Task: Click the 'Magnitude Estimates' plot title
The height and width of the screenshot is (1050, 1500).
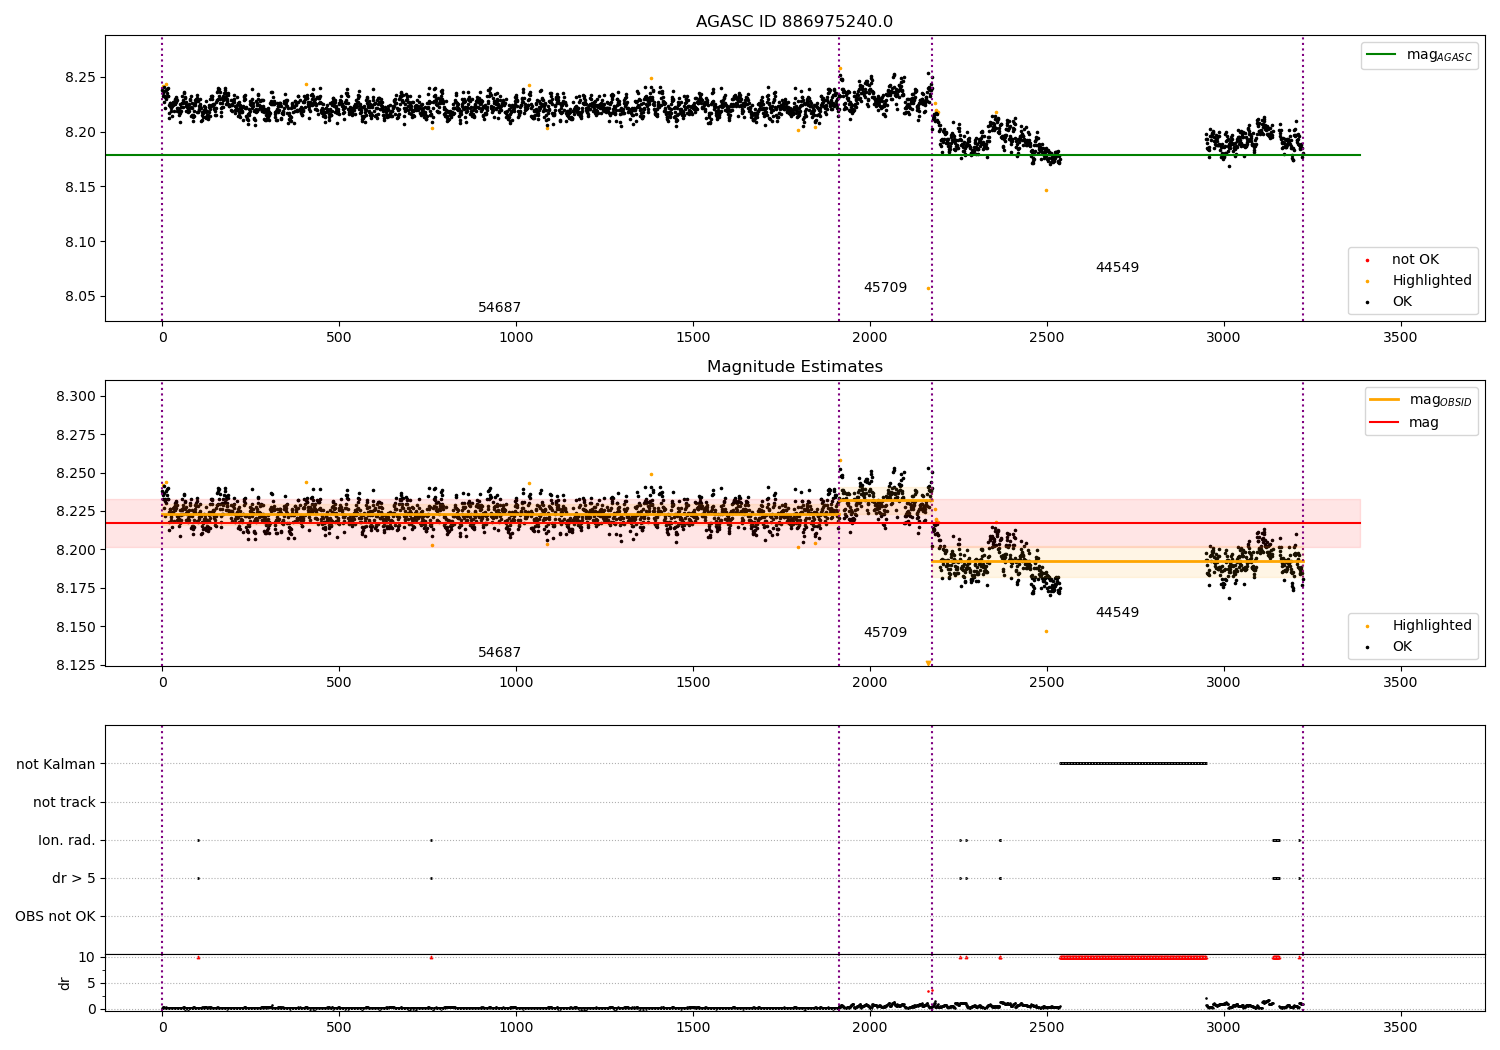Action: point(794,367)
